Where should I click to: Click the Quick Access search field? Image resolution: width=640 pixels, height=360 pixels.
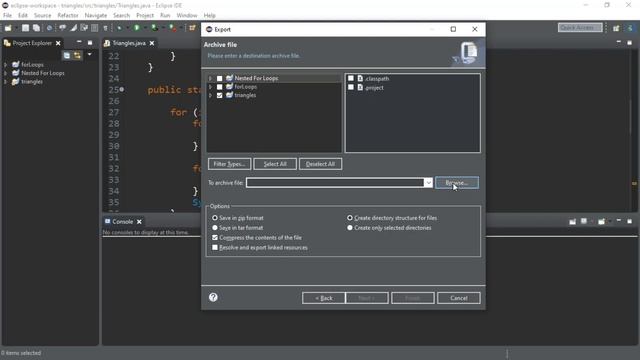point(580,27)
